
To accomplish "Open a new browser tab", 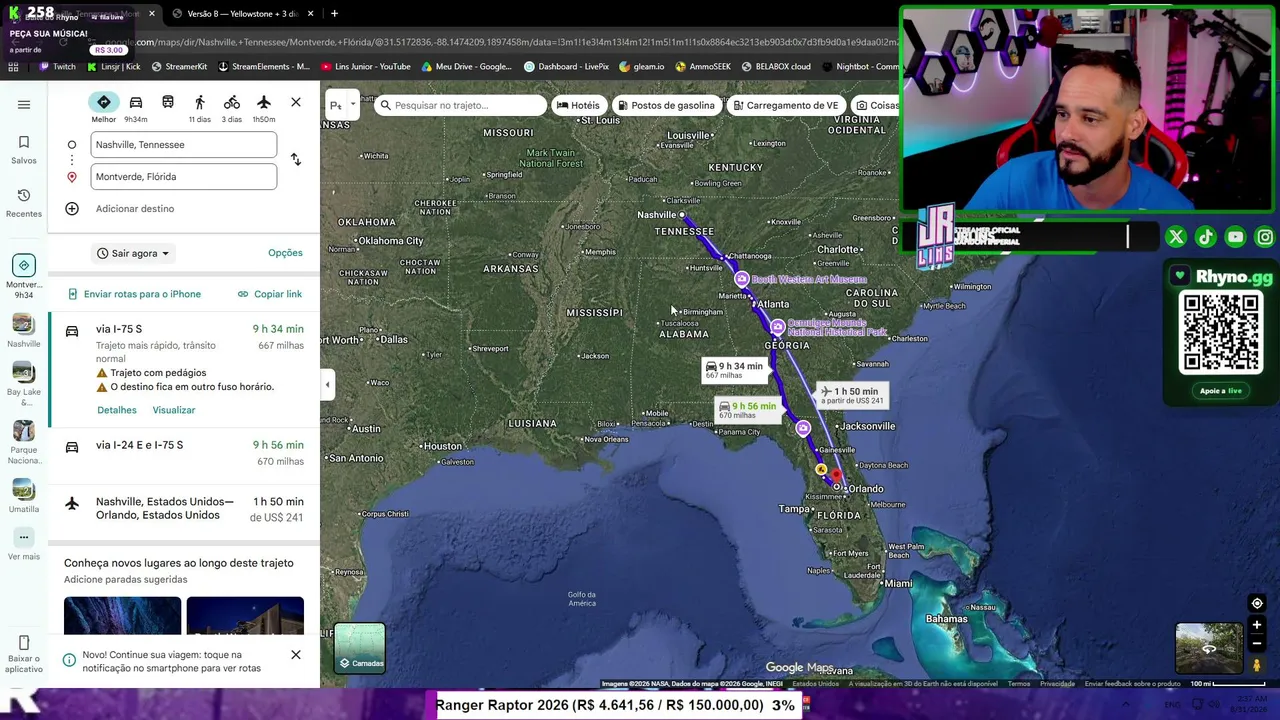I will point(334,14).
